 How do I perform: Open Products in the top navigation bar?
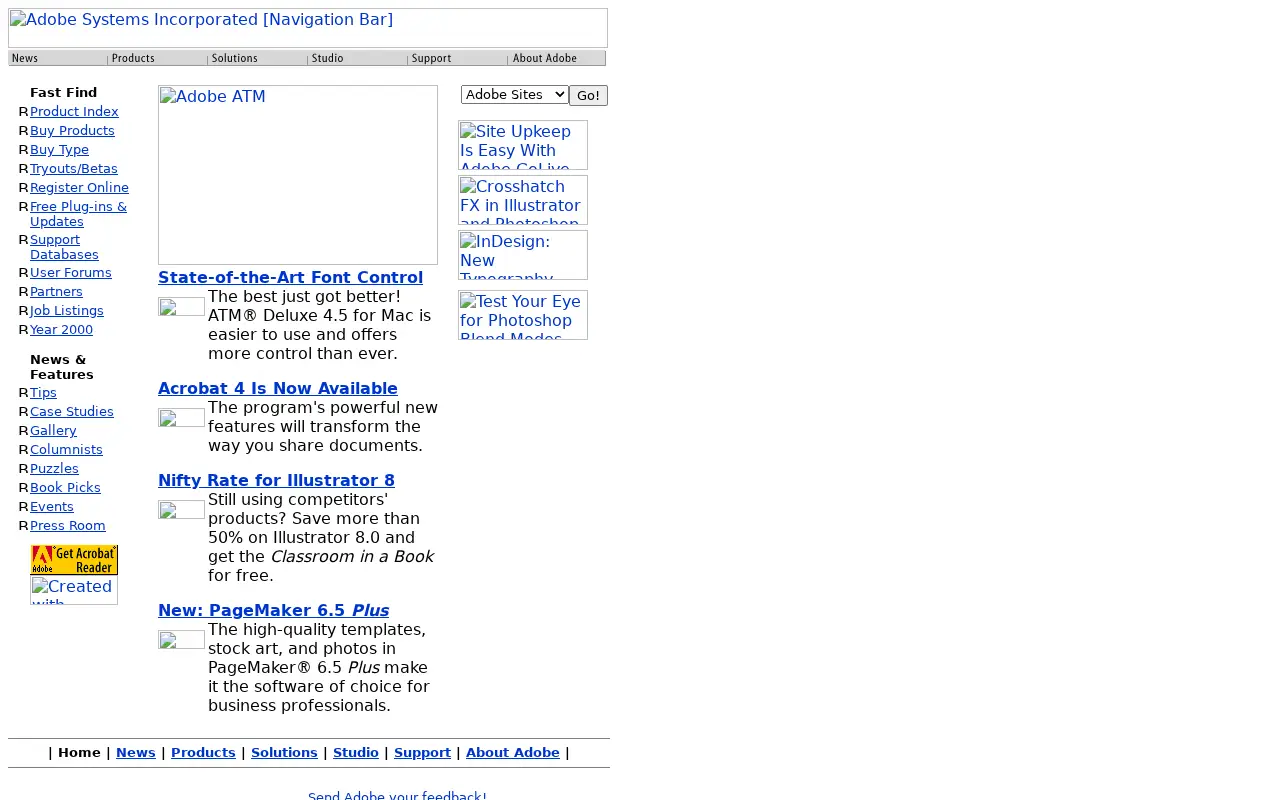point(158,59)
